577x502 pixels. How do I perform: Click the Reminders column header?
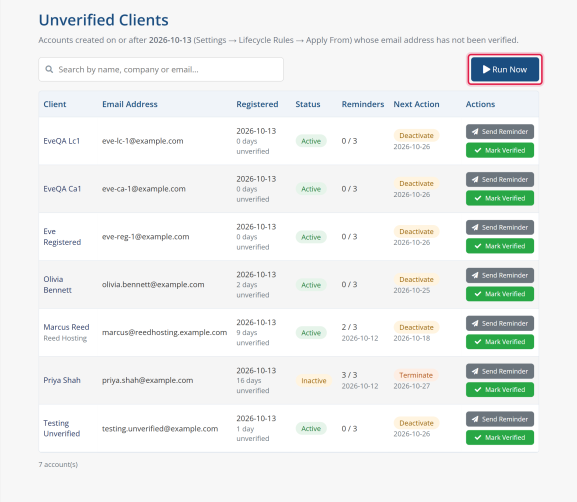point(362,104)
